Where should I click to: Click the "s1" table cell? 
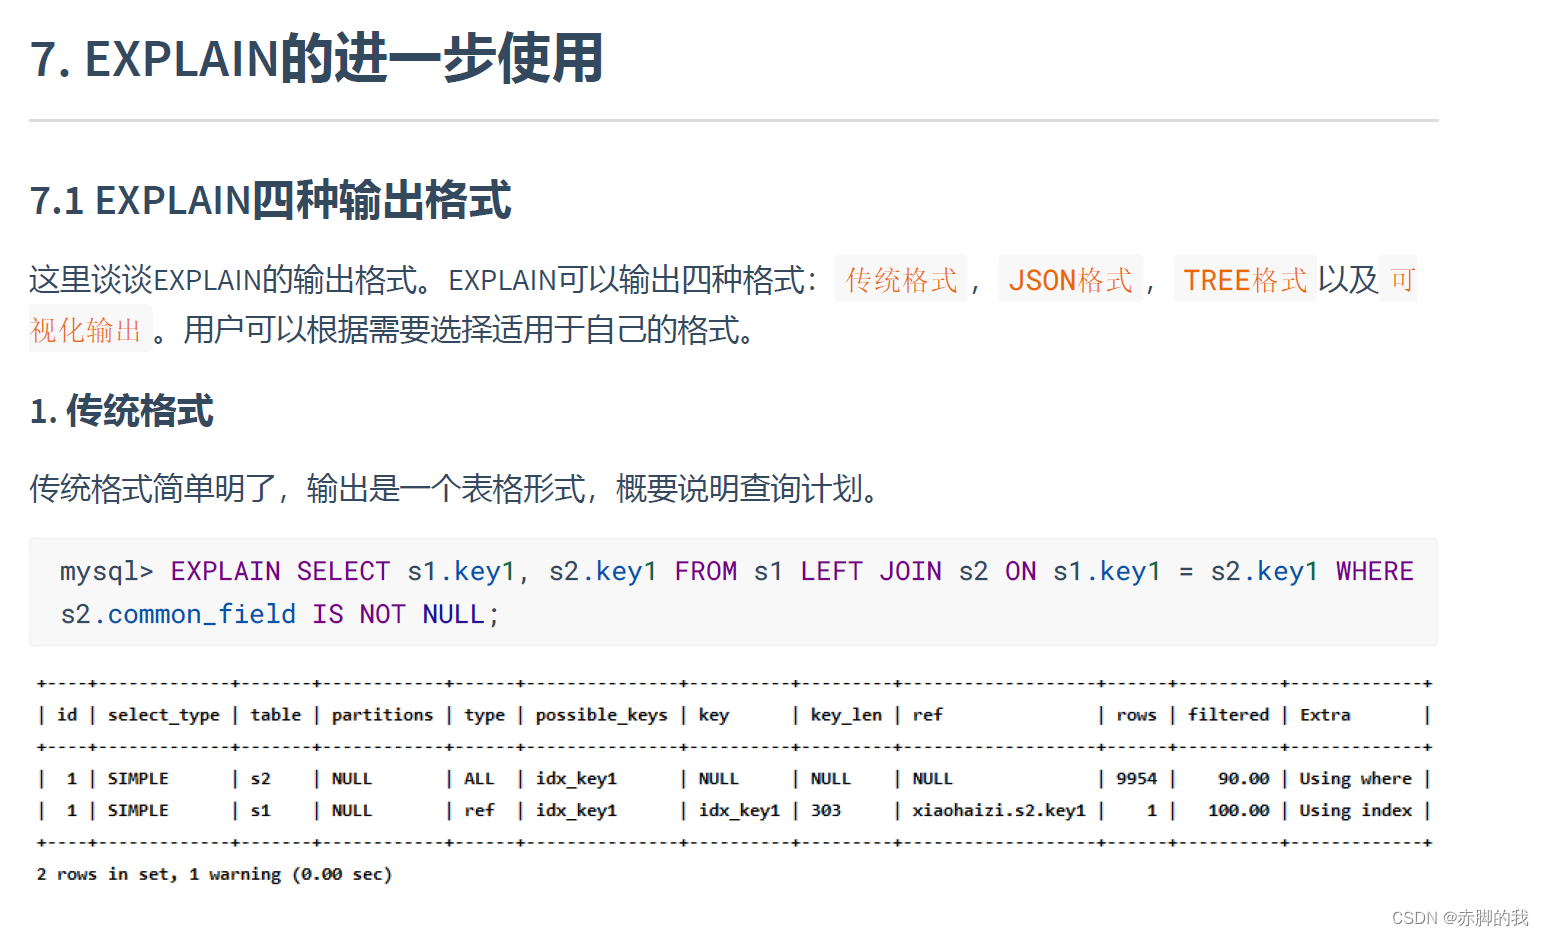pos(260,811)
